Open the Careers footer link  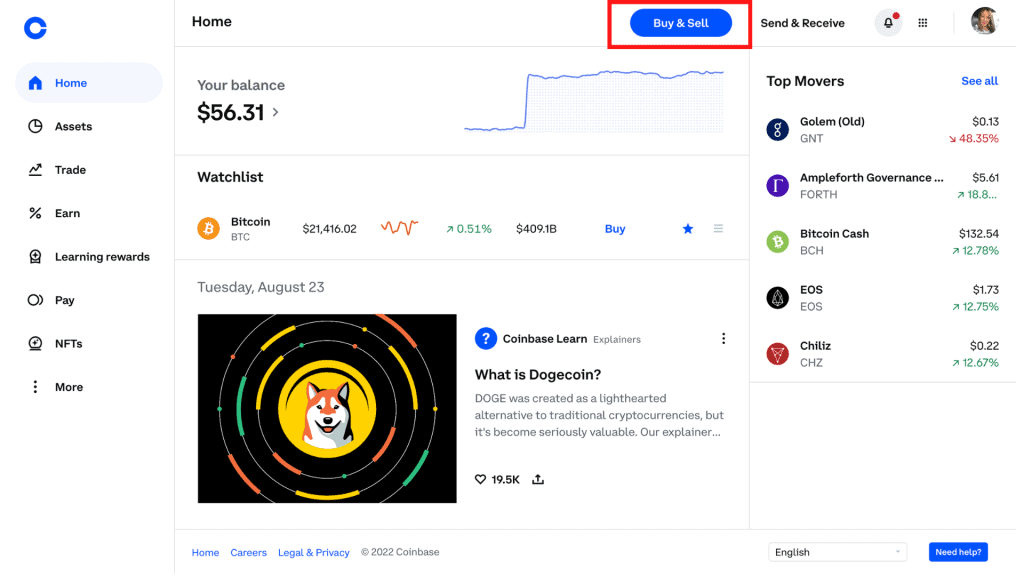coord(248,552)
